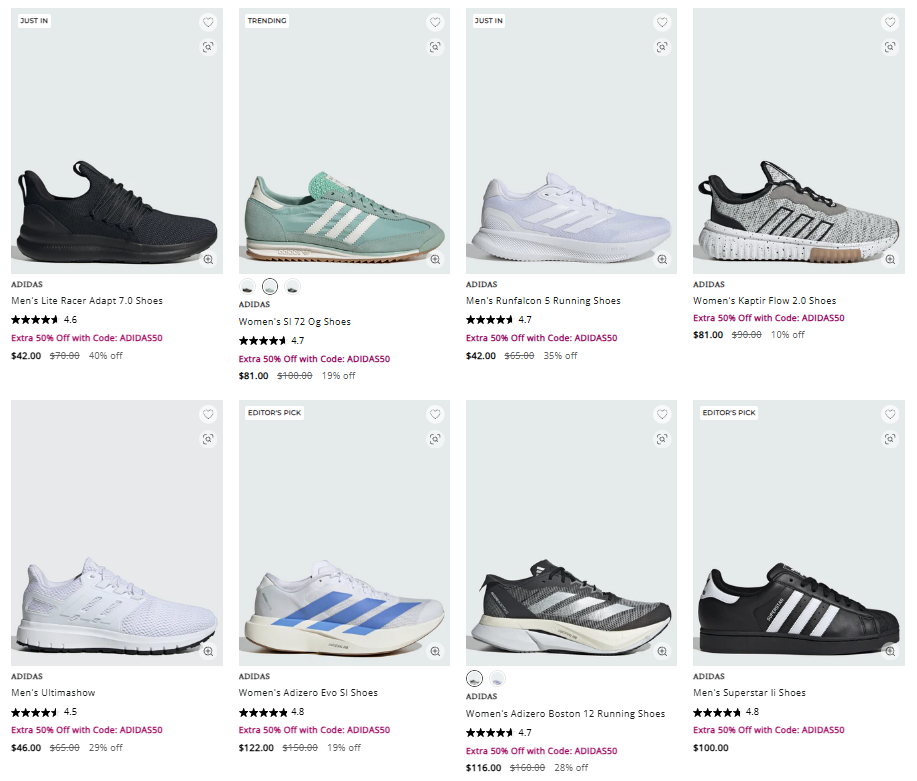Add Women's Kaptir Flow 2.0 to wishlist via heart icon
The width and height of the screenshot is (917, 781).
pyautogui.click(x=889, y=21)
